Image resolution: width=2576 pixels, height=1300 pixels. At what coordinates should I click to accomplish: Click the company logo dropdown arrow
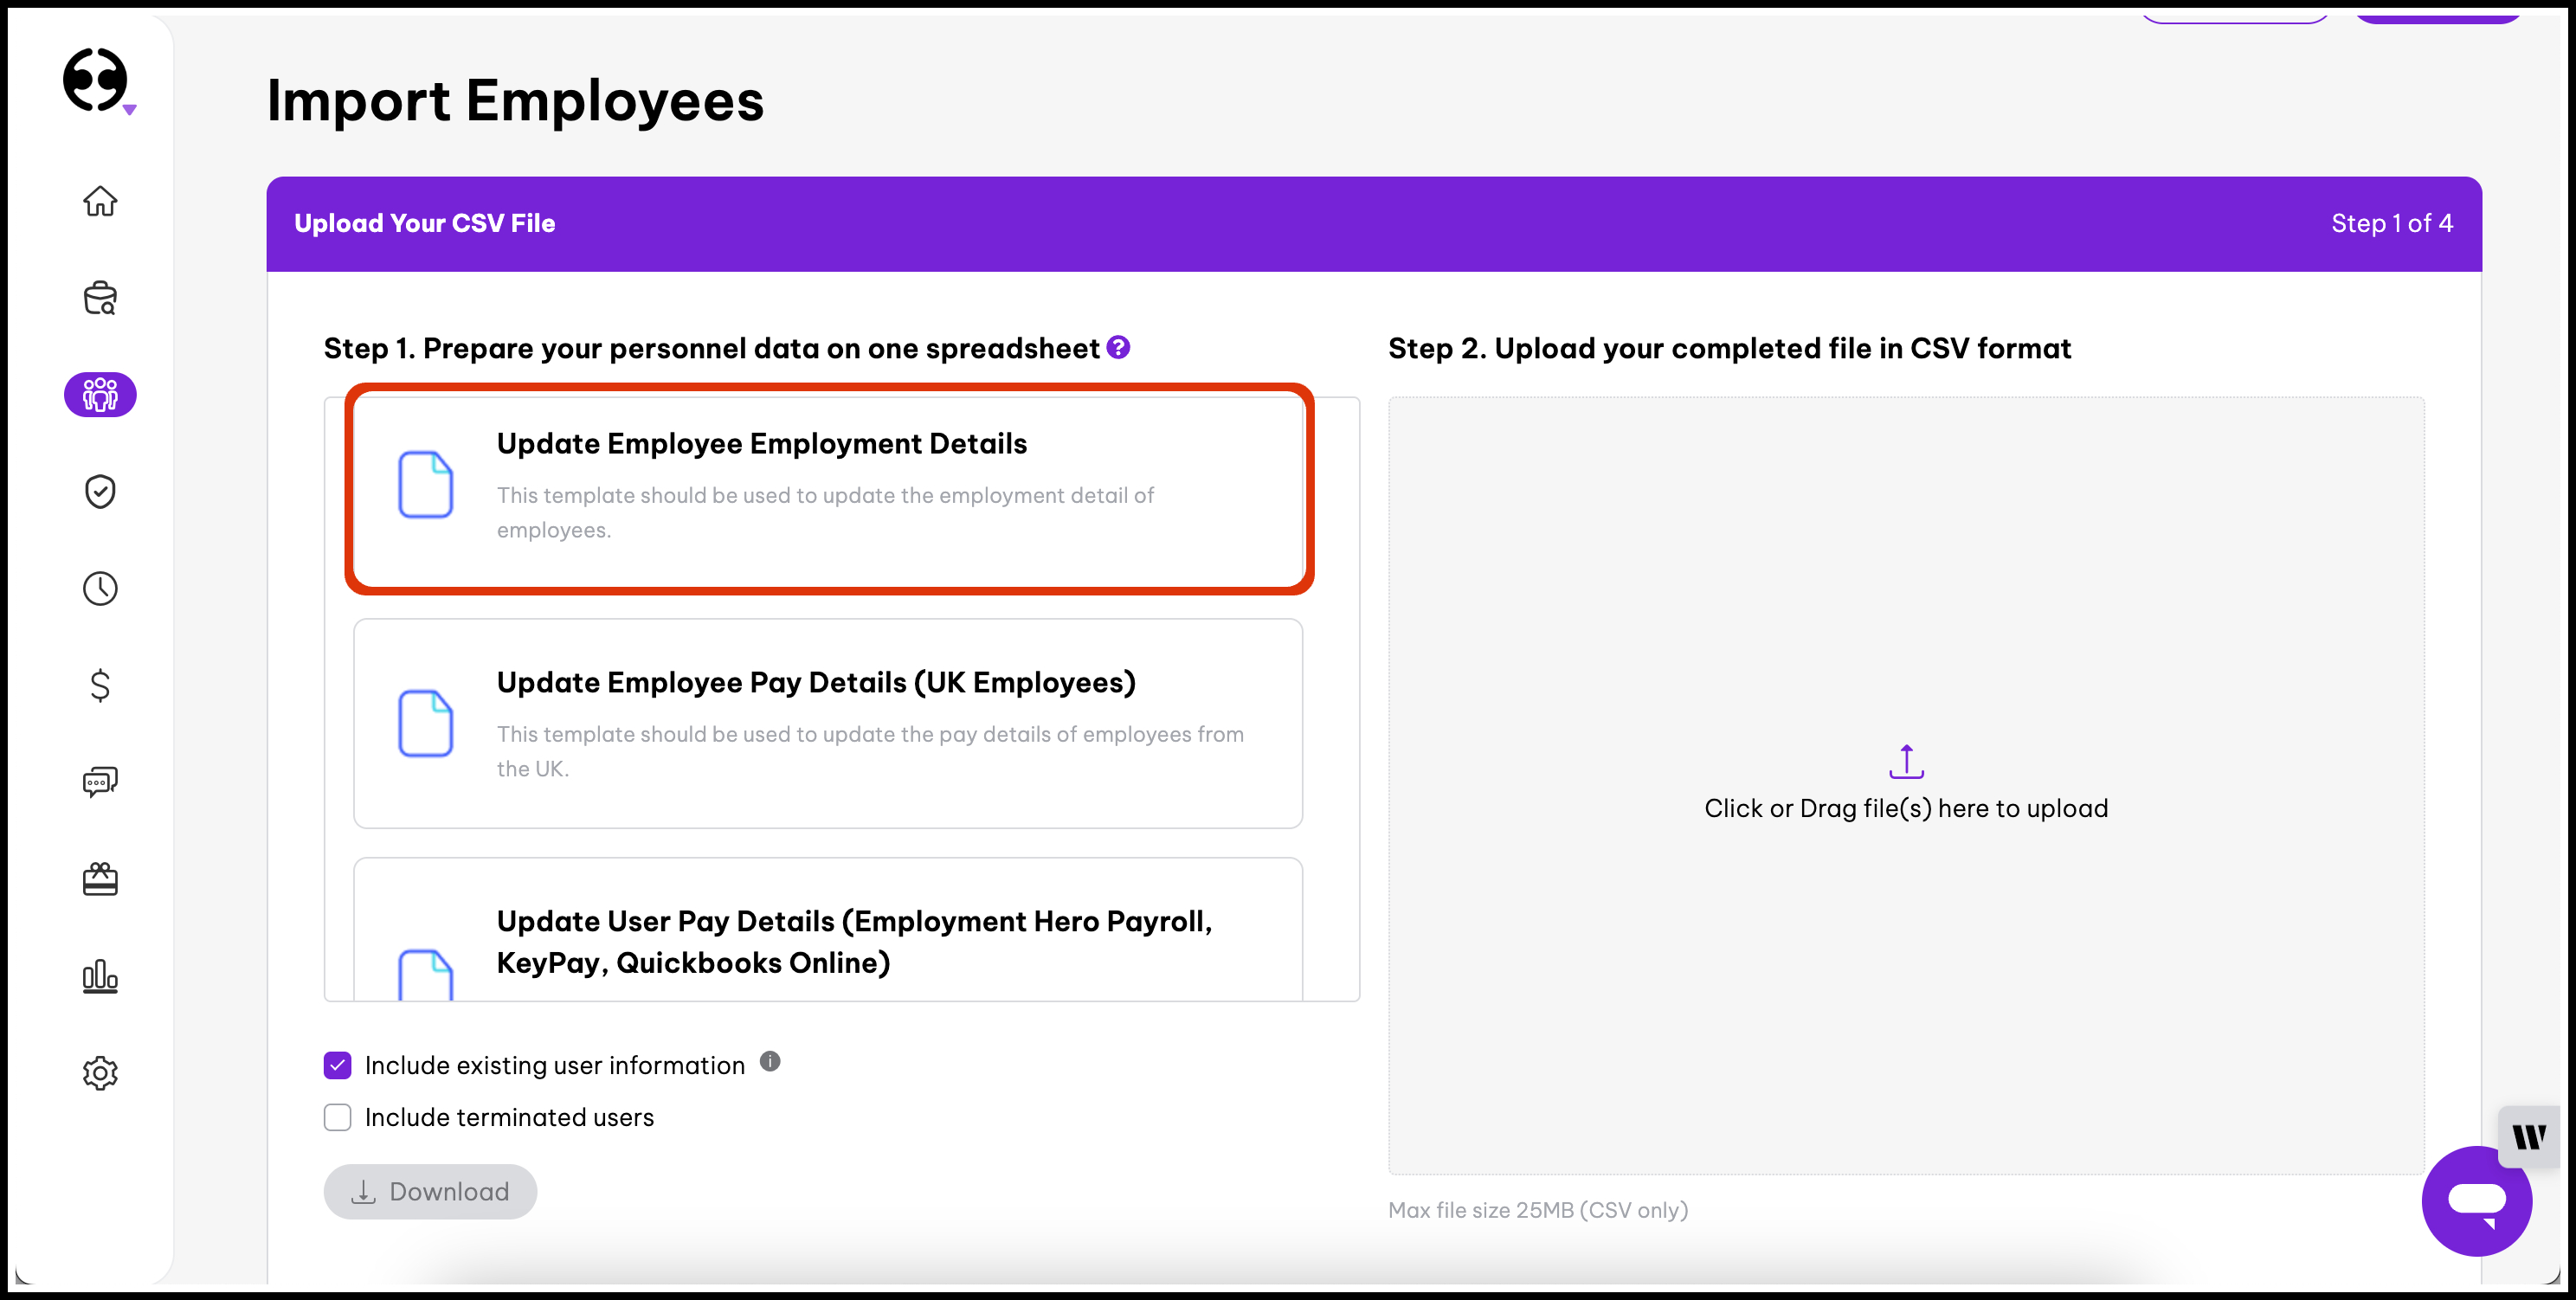tap(129, 110)
